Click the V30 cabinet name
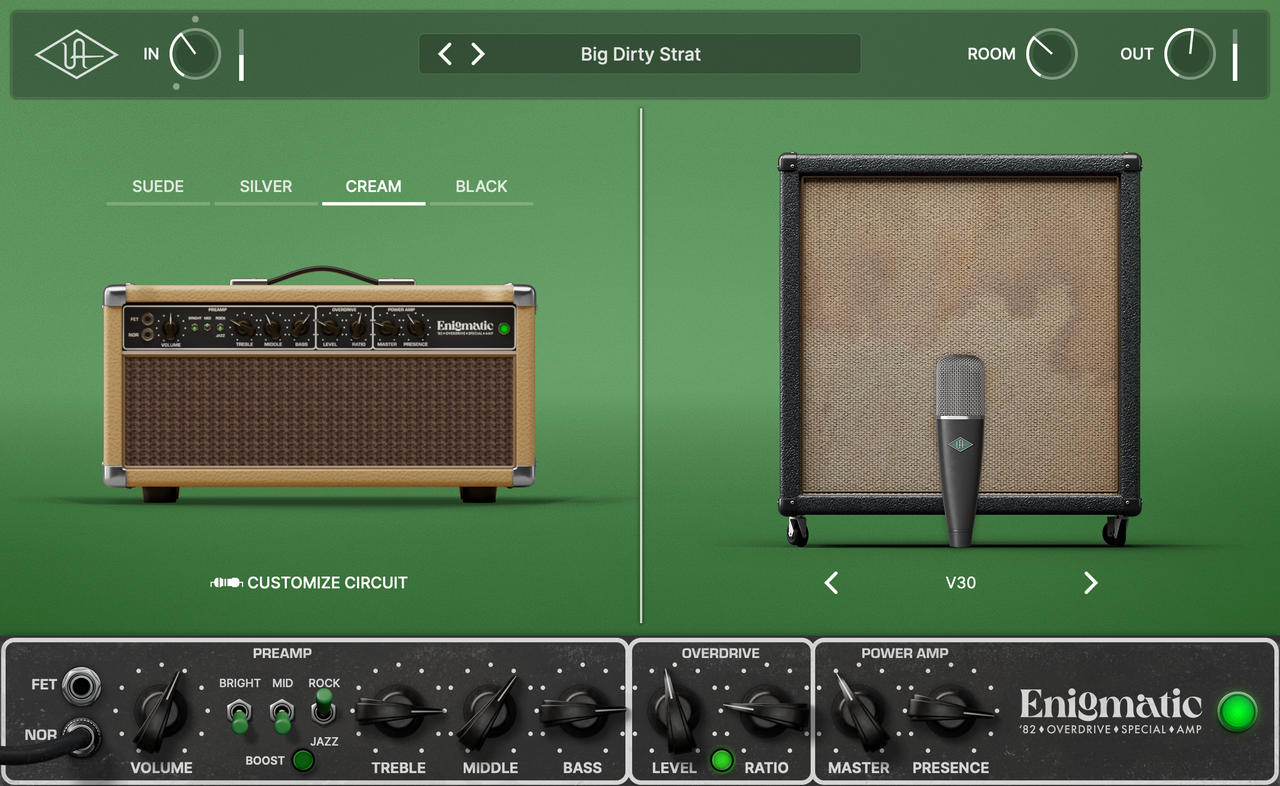This screenshot has width=1280, height=786. click(960, 582)
